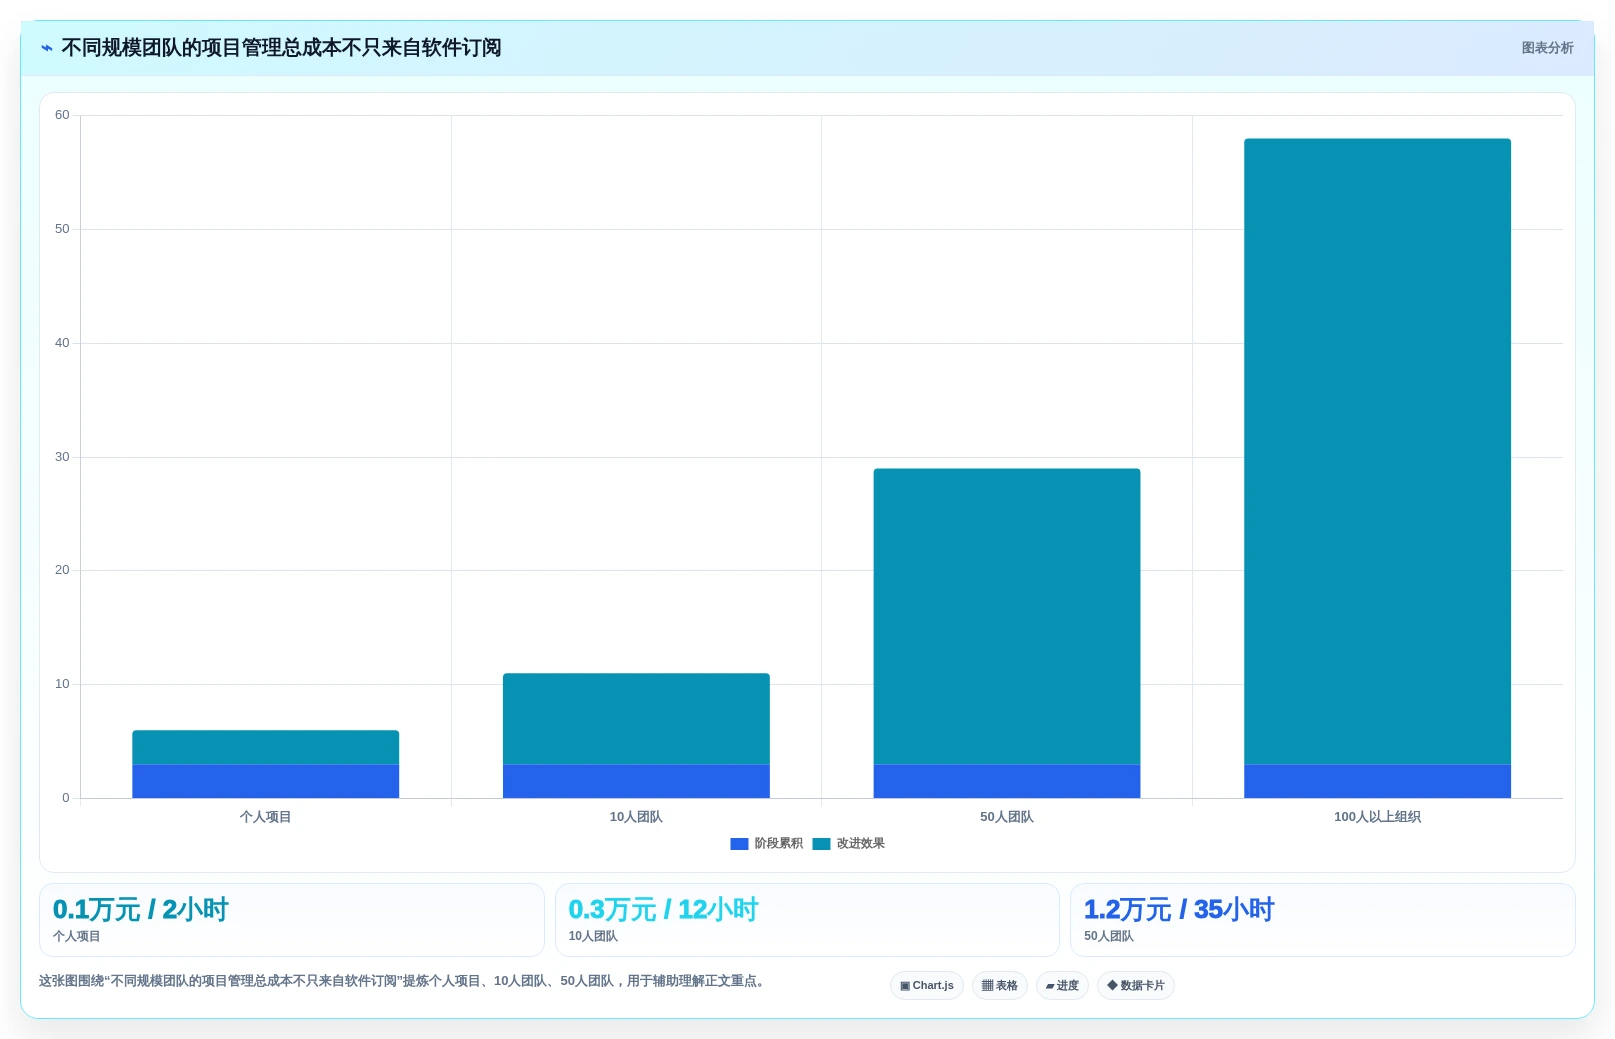Open the 1.2万元 / 35小时 data card
This screenshot has width=1615, height=1039.
click(1322, 919)
